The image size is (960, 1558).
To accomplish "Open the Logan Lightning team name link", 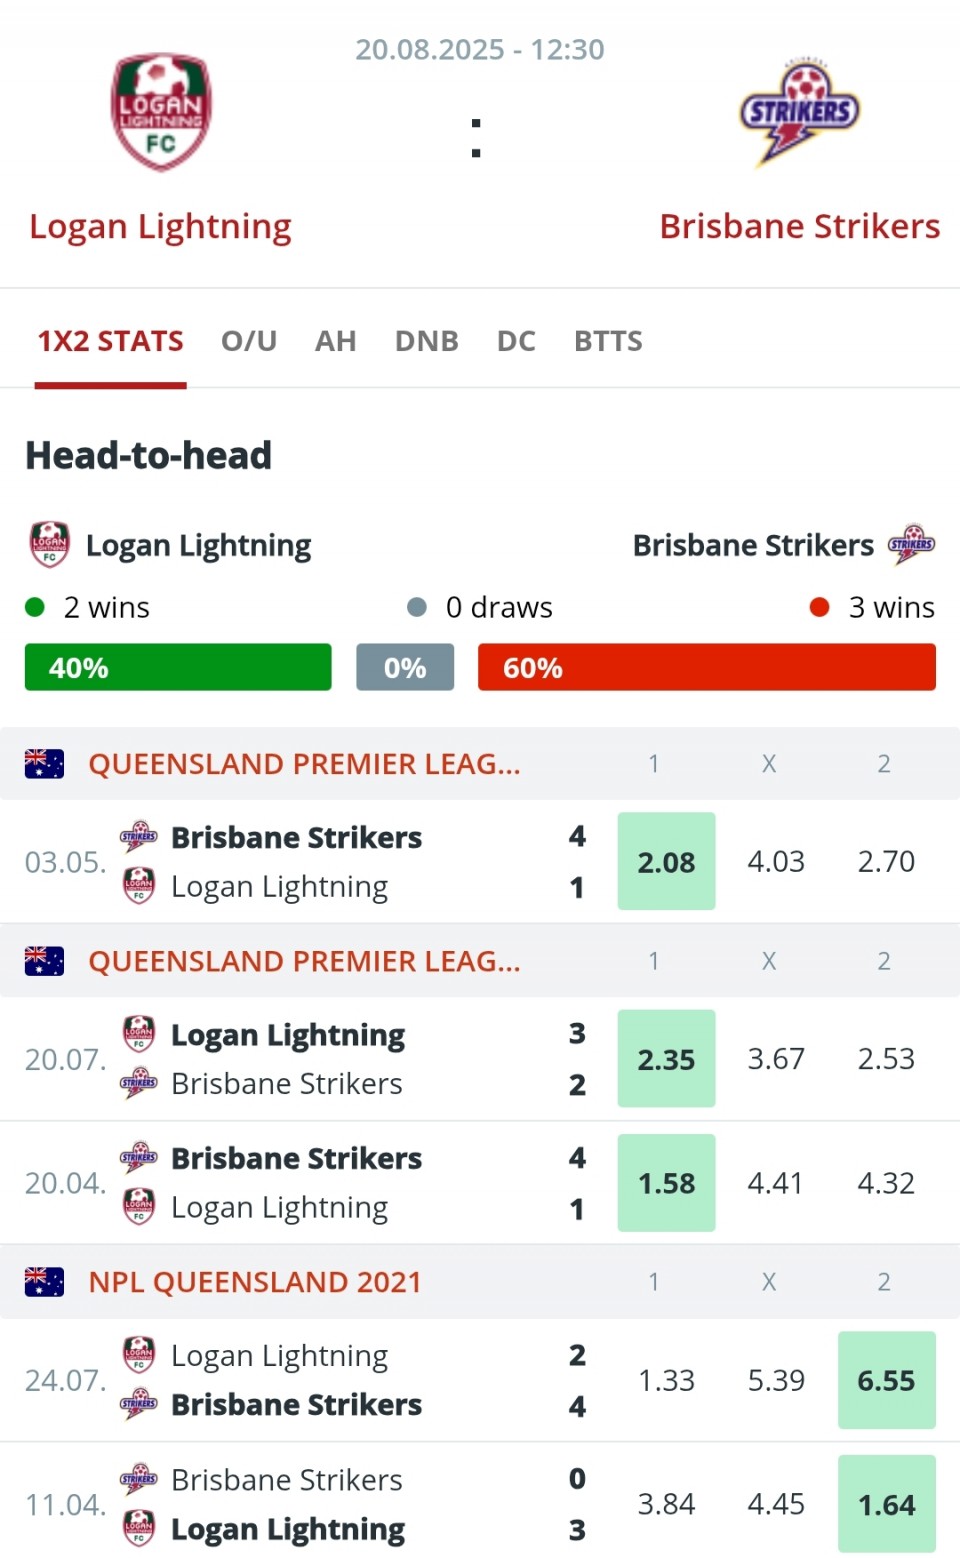I will (x=160, y=227).
